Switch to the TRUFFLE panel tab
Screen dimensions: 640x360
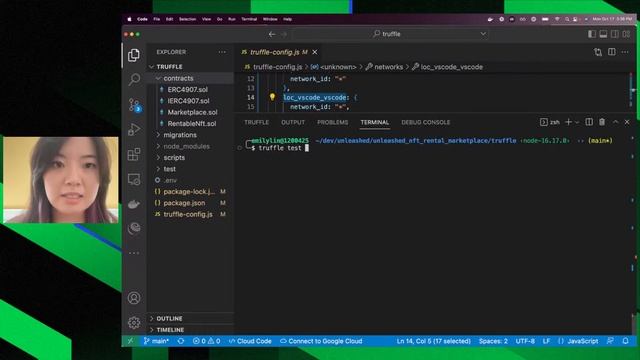(256, 122)
